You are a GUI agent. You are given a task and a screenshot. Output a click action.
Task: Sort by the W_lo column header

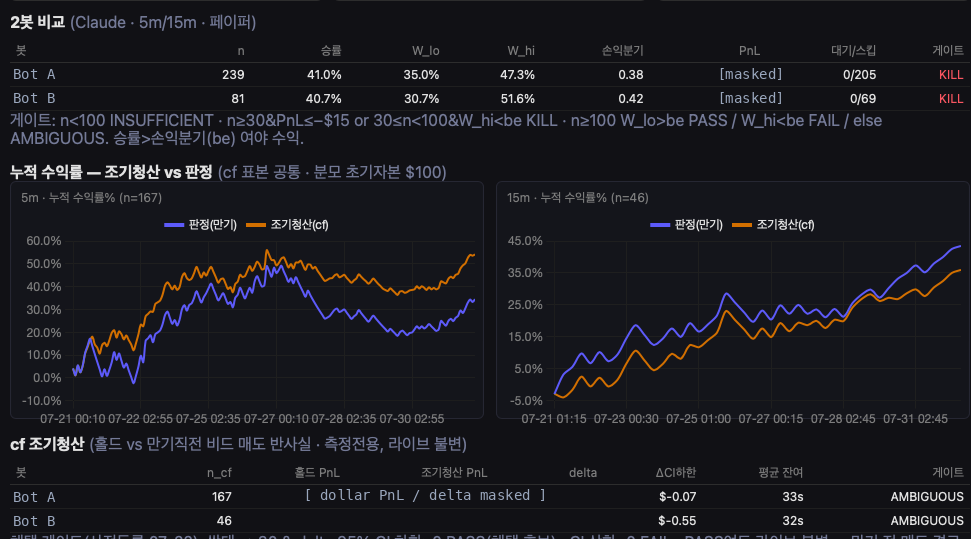(x=425, y=51)
